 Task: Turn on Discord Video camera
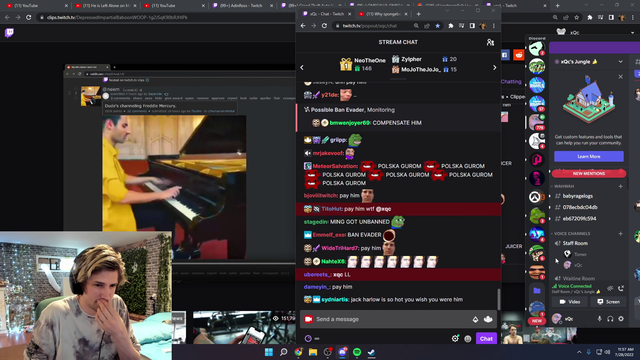coord(570,302)
